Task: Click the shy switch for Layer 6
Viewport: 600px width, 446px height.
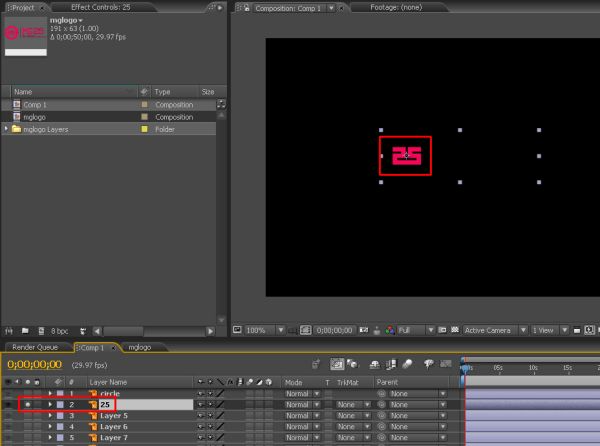Action: tap(200, 426)
